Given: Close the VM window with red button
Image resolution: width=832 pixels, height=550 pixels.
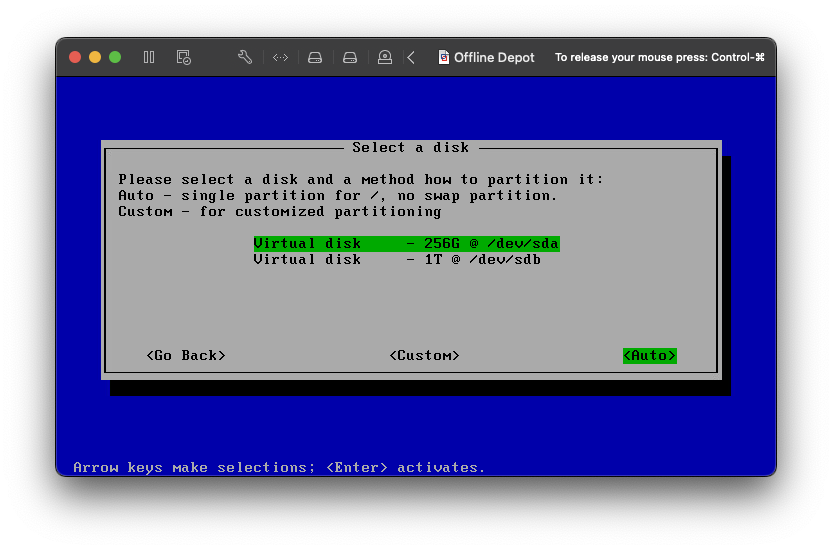Looking at the screenshot, I should pos(75,57).
